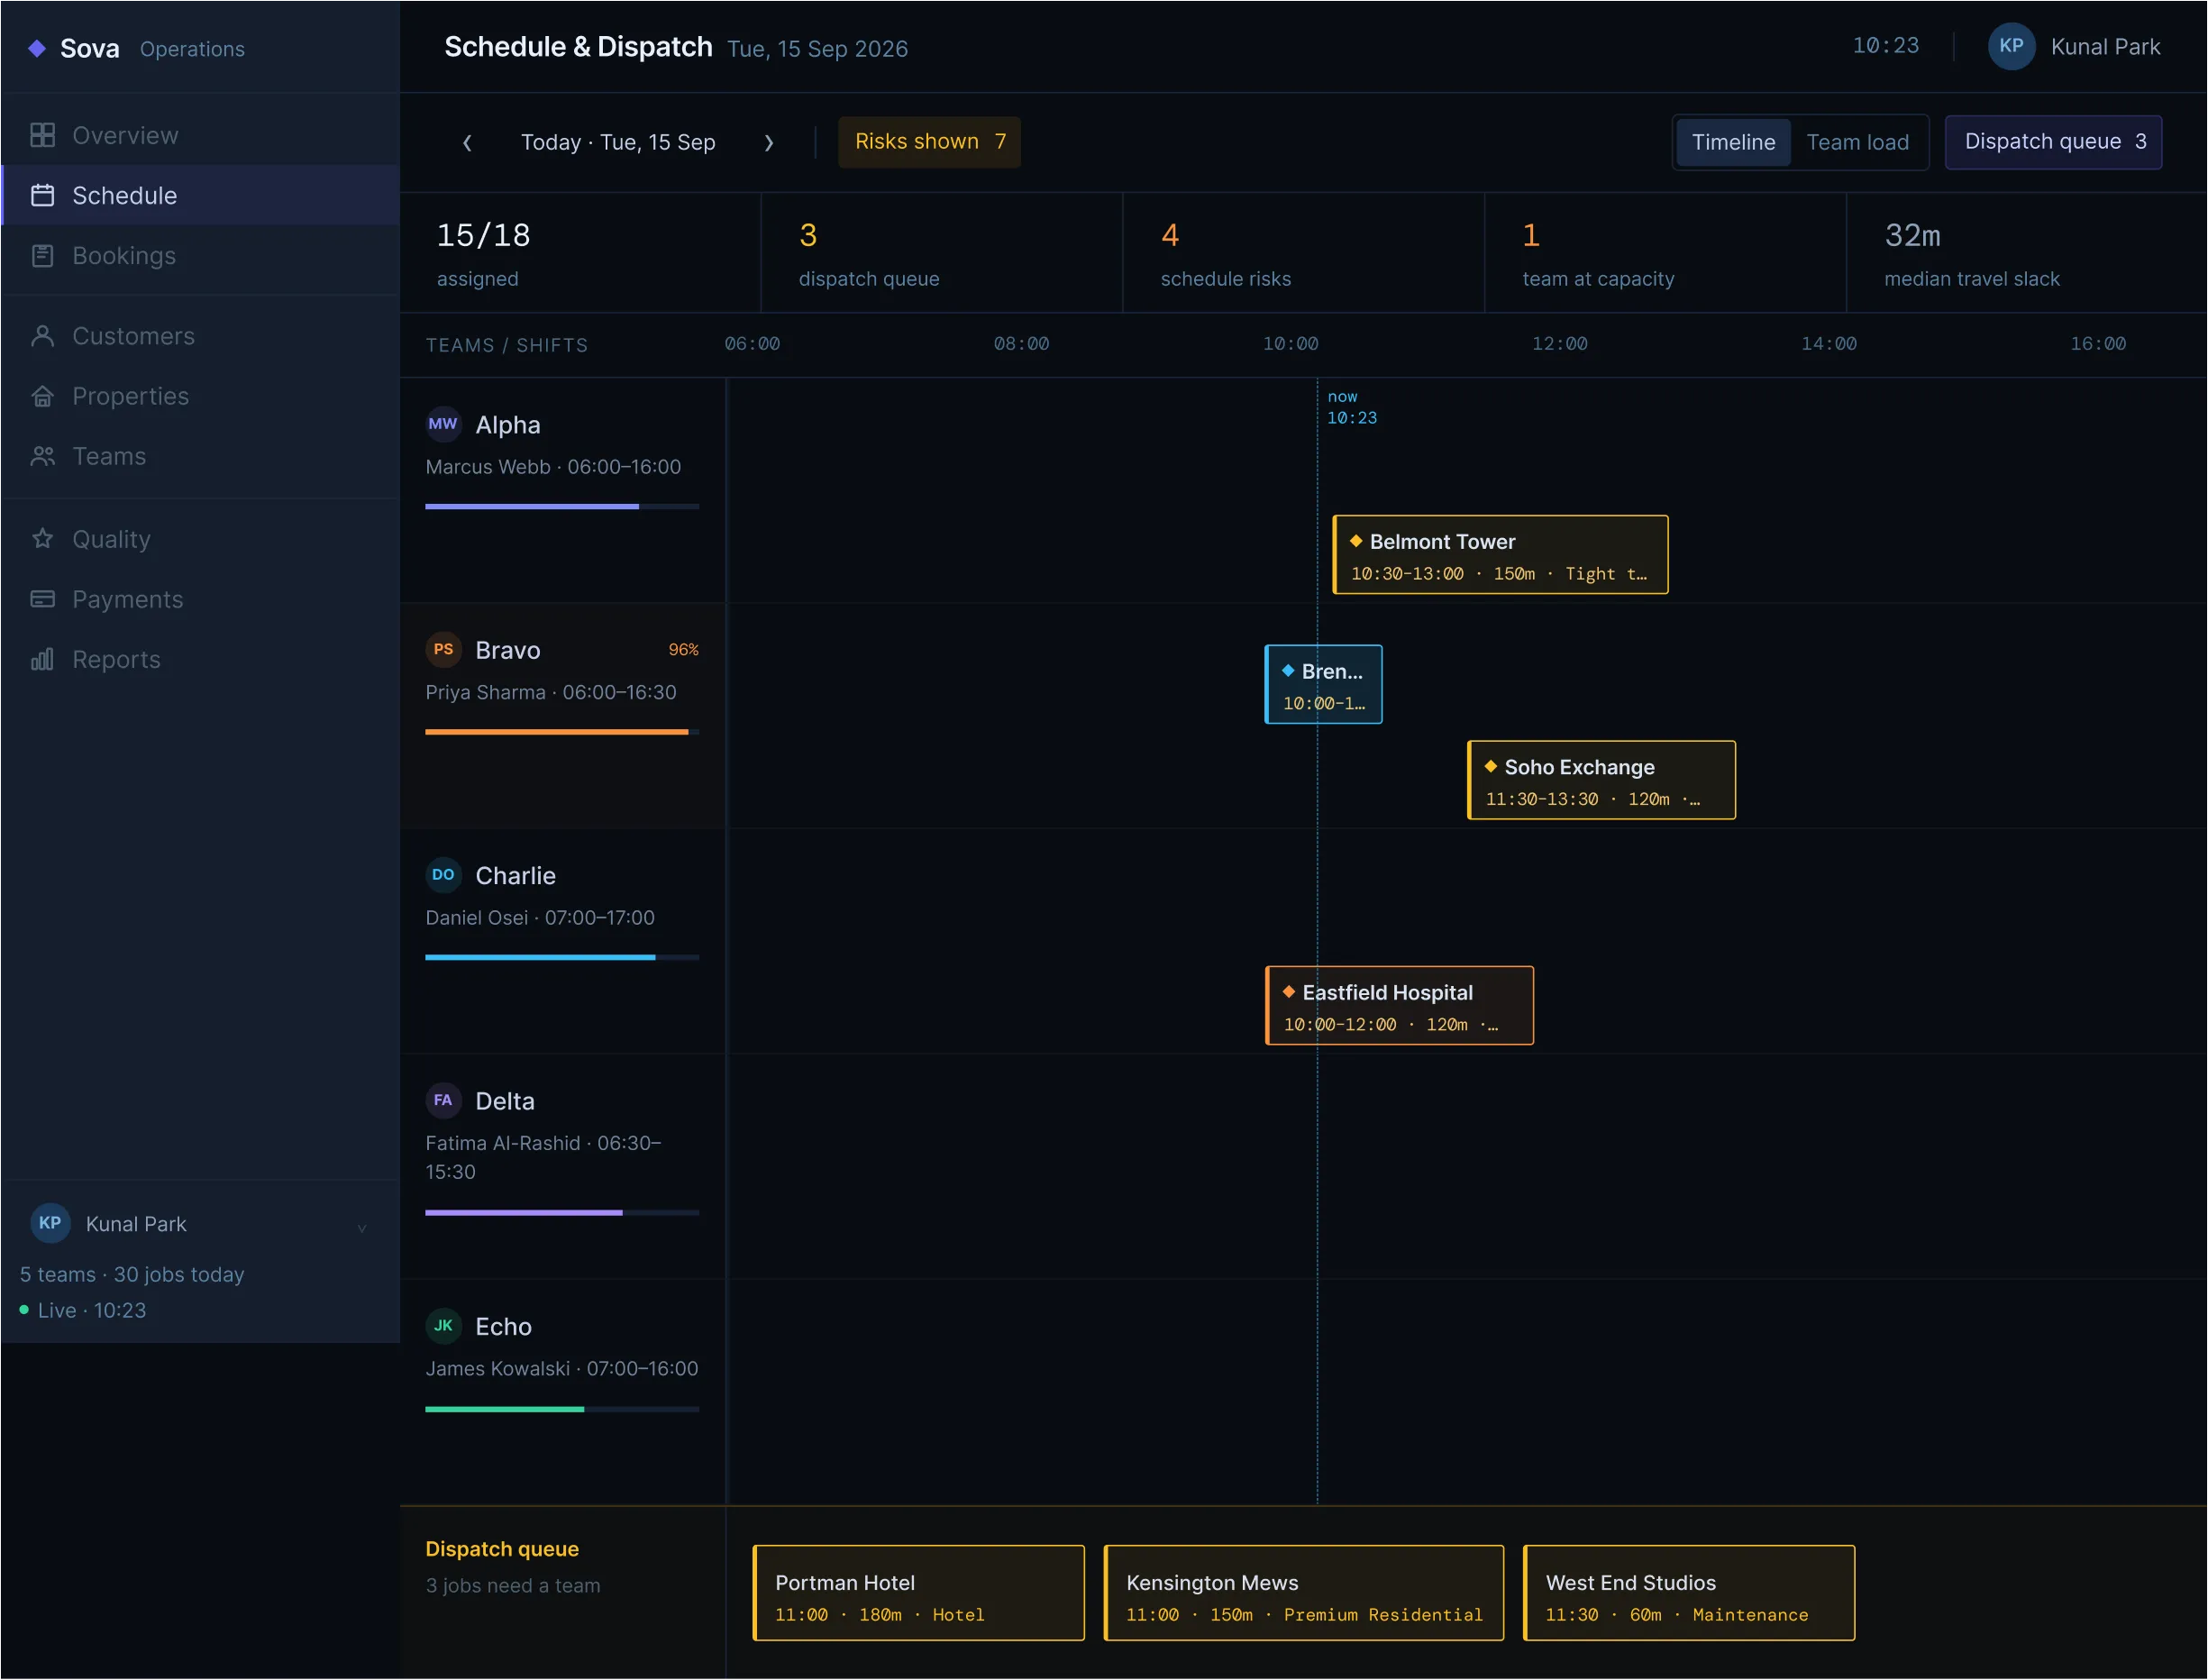The width and height of the screenshot is (2208, 1680).
Task: Click the 4 schedule risks stat
Action: tap(1303, 253)
